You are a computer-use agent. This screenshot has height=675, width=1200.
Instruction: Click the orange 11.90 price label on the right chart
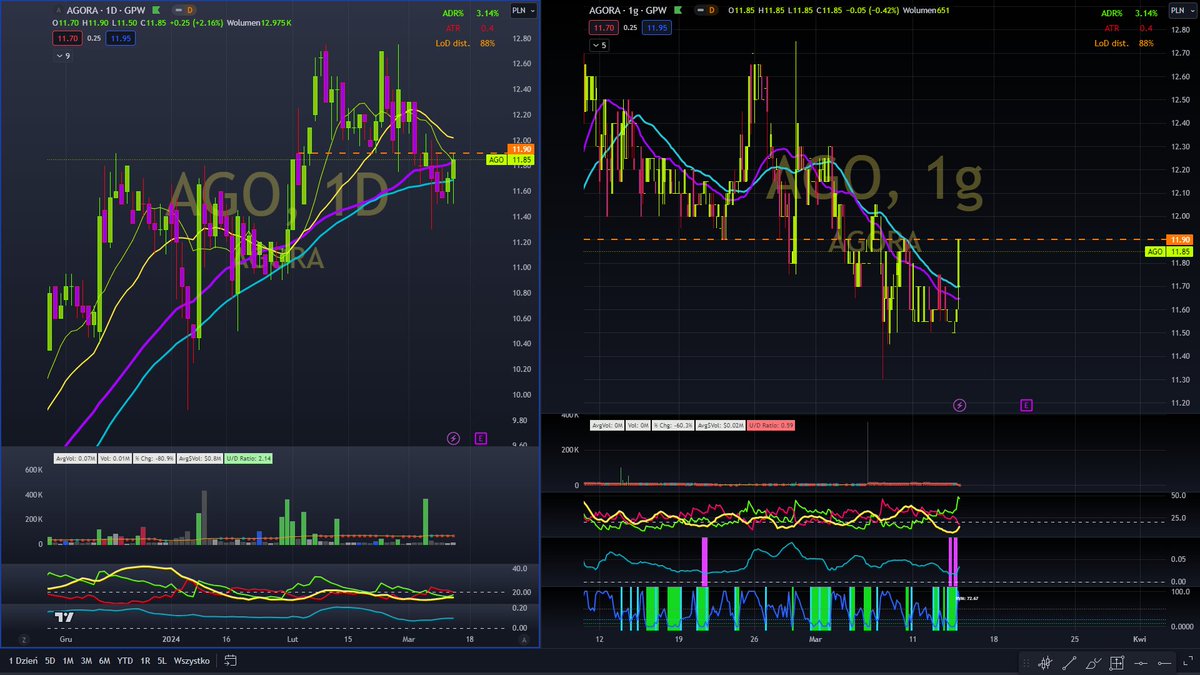(1180, 239)
